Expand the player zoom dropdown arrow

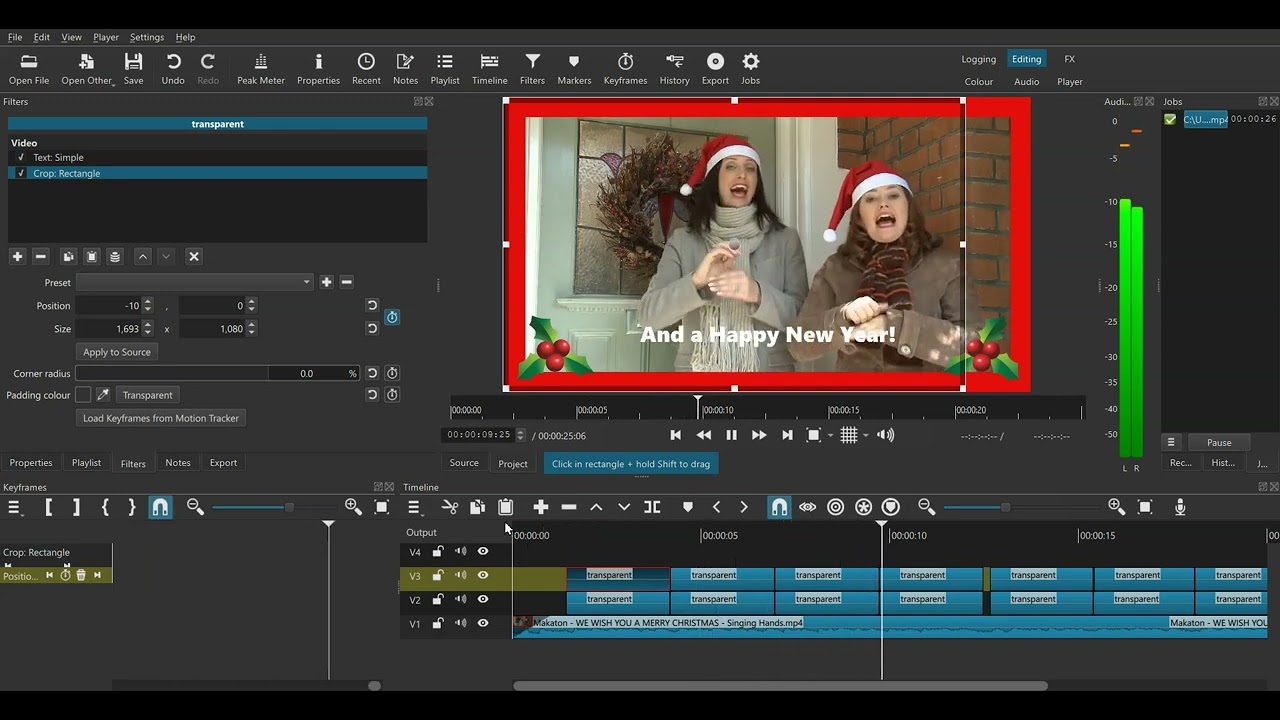point(831,436)
